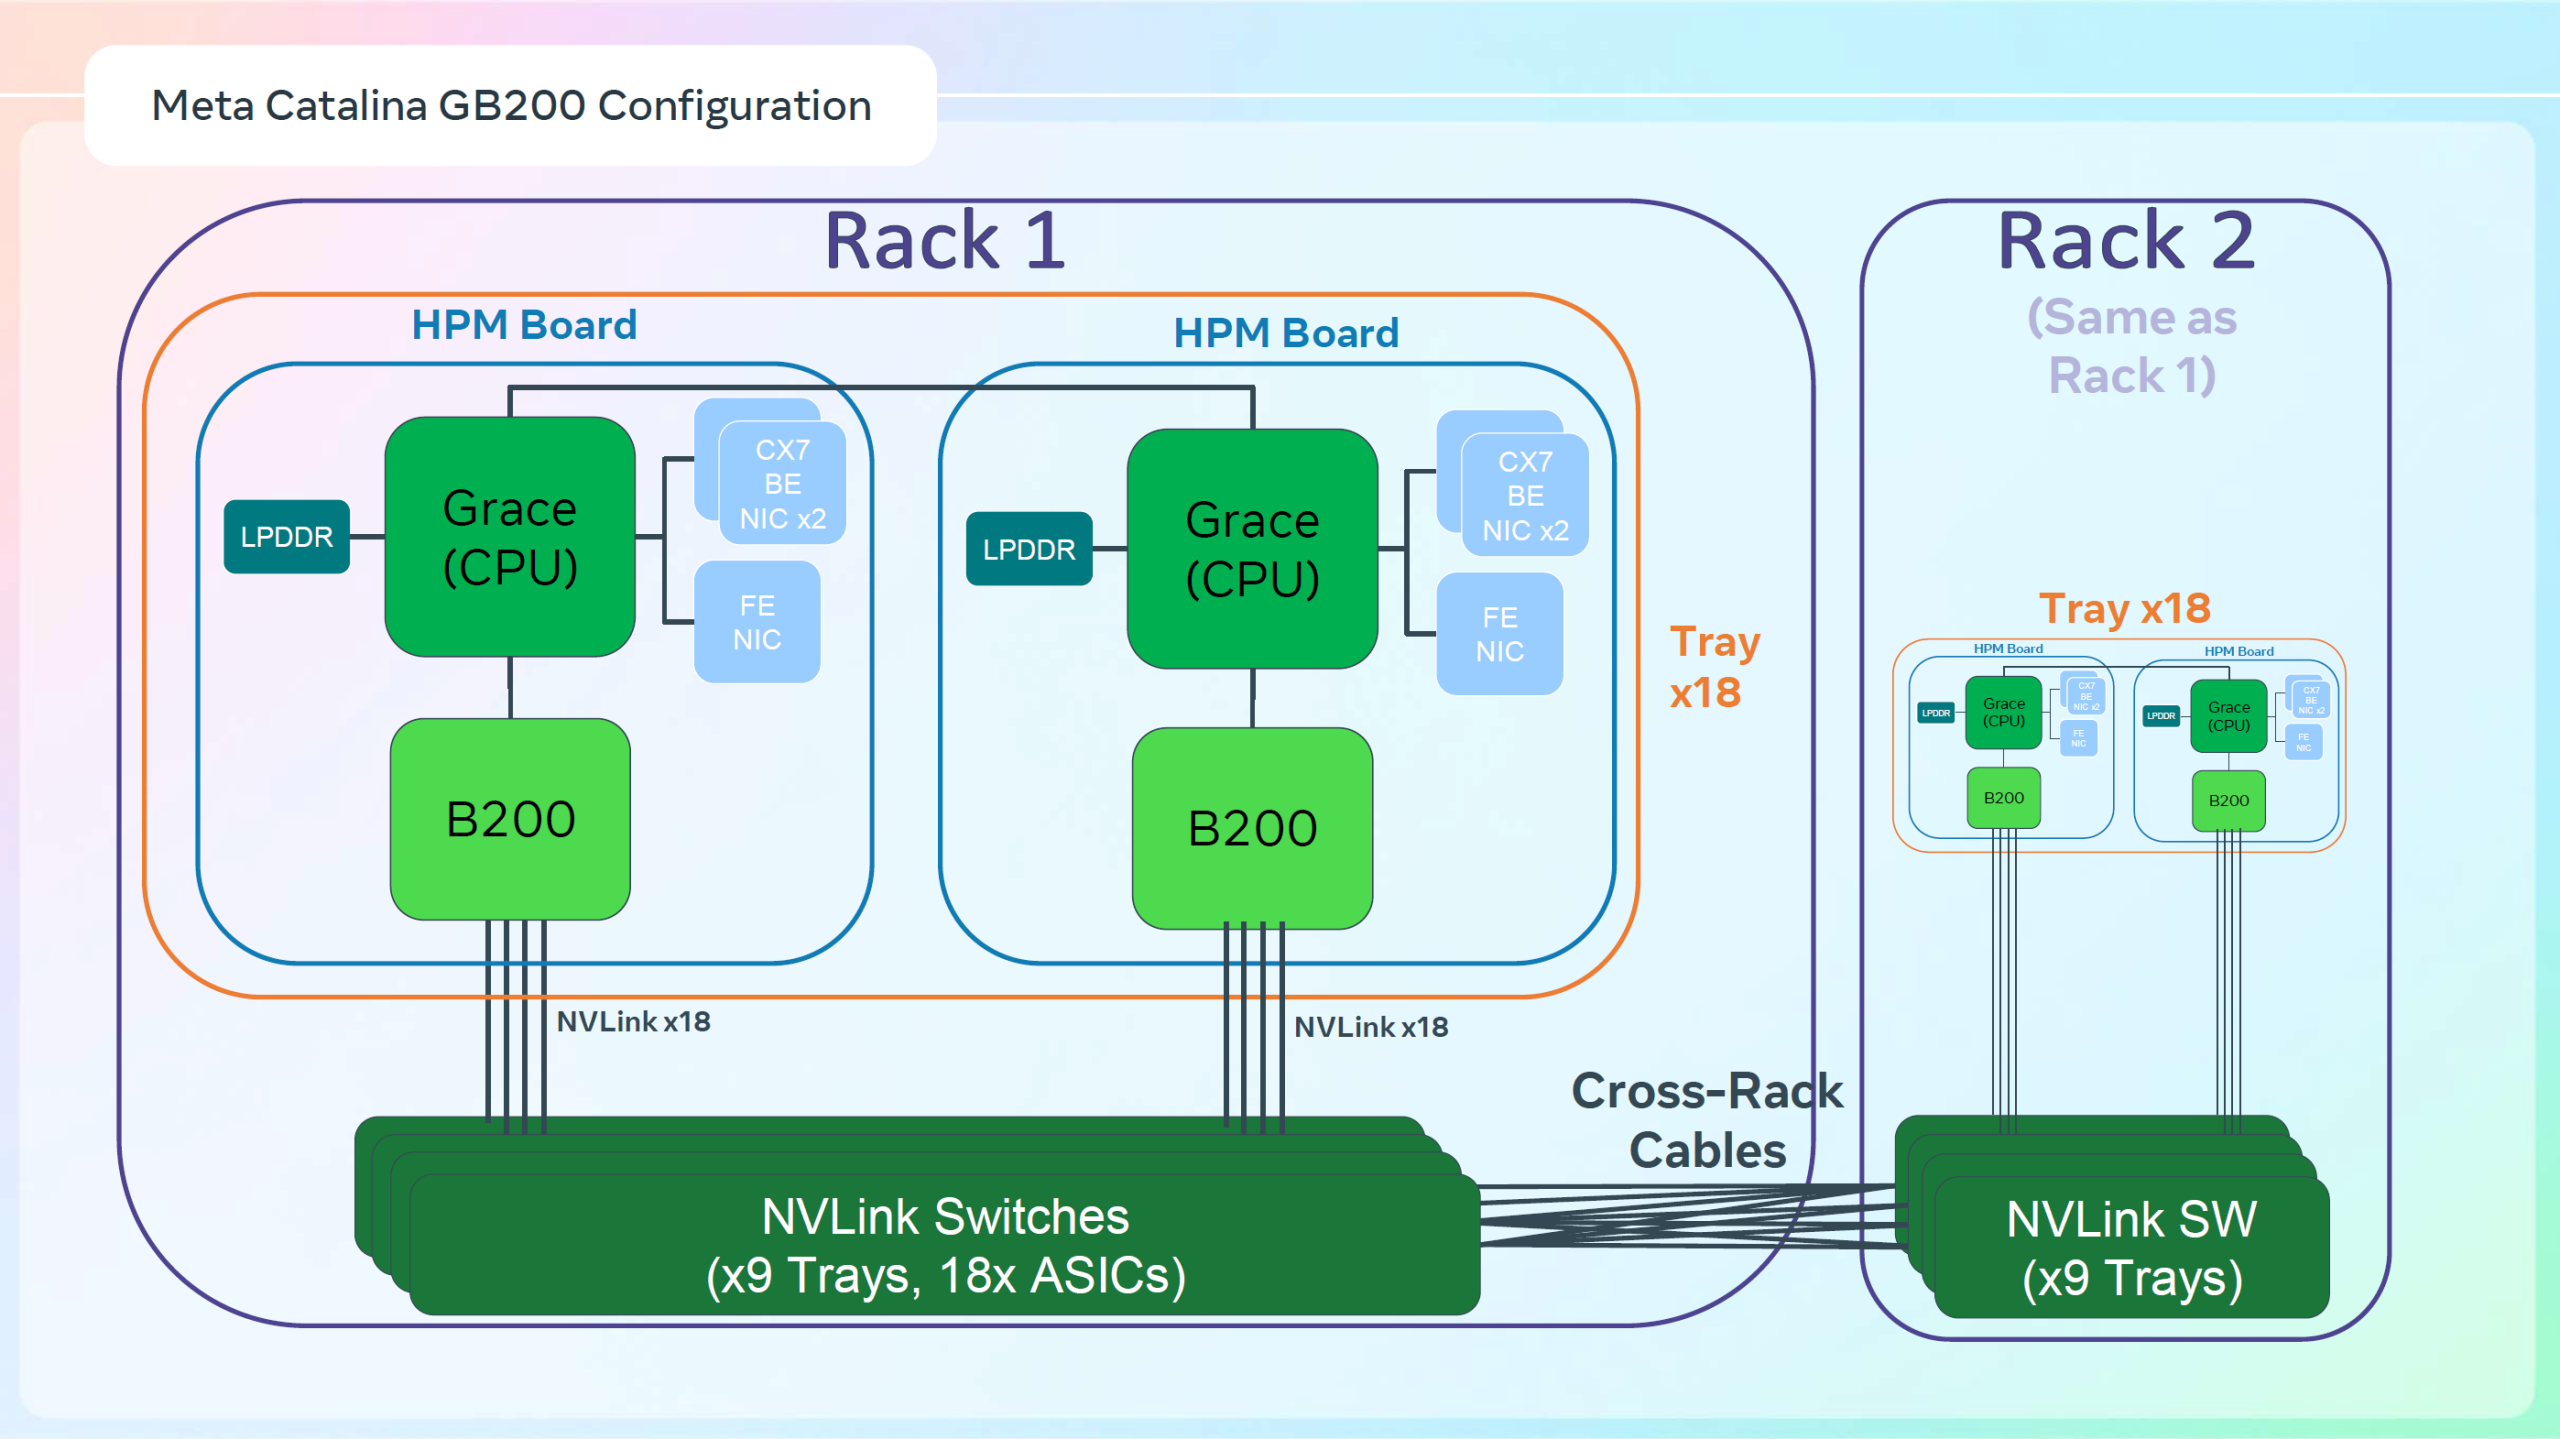Screen dimensions: 2560x1439
Task: Click the left Grace (CPU) block in Rack 1
Action: [510, 537]
